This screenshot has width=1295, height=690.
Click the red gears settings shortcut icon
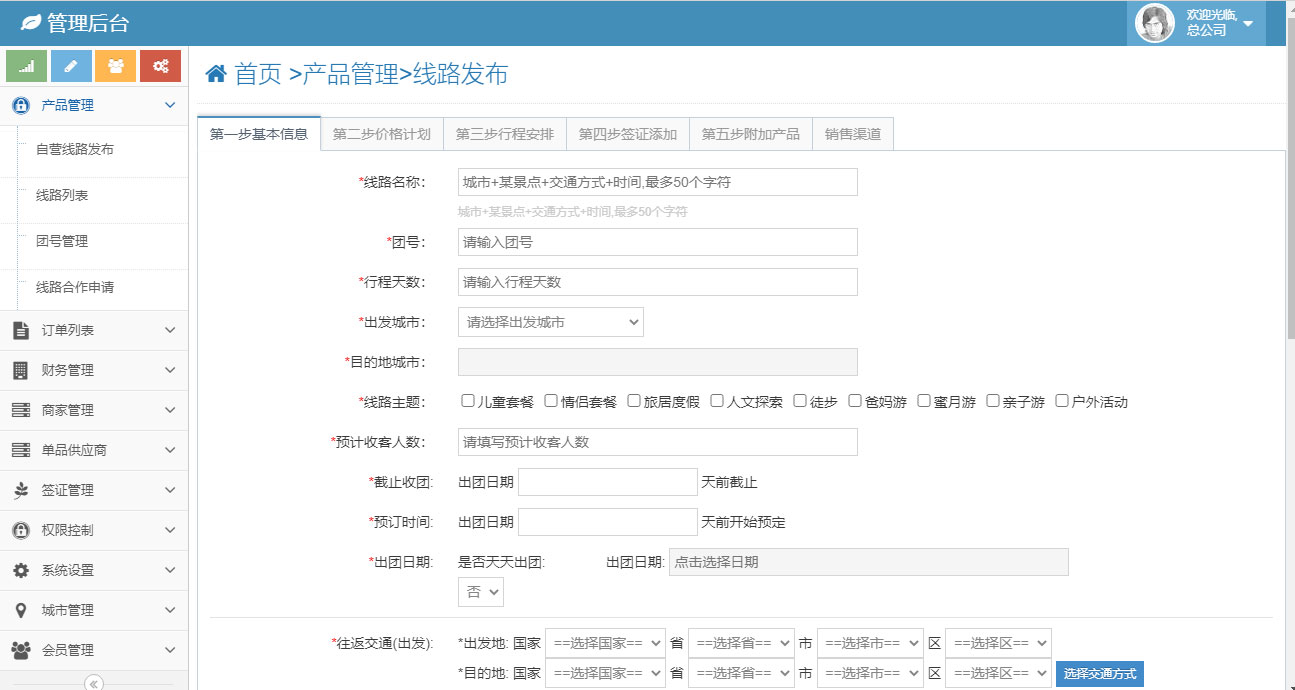160,66
